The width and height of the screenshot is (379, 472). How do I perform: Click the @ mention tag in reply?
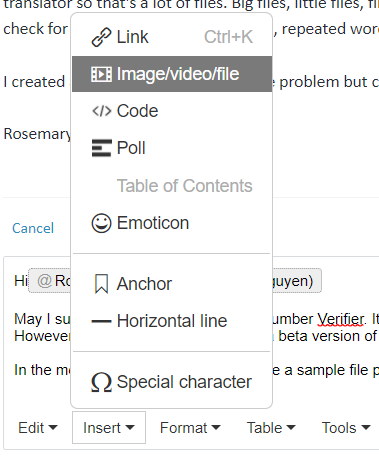[50, 281]
